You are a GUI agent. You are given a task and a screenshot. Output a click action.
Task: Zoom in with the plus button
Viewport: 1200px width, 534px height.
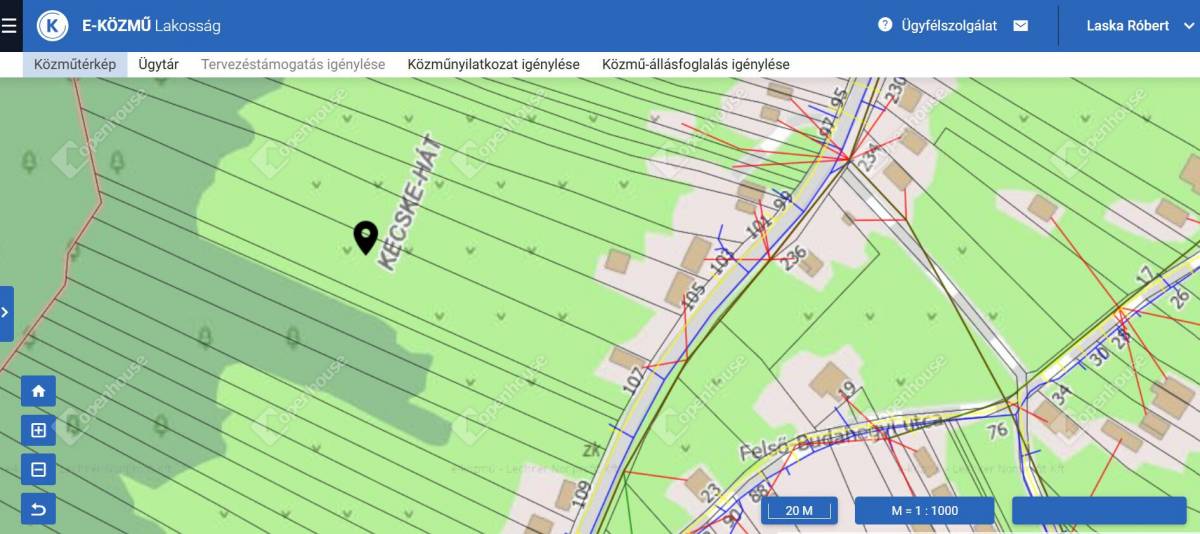coord(38,431)
